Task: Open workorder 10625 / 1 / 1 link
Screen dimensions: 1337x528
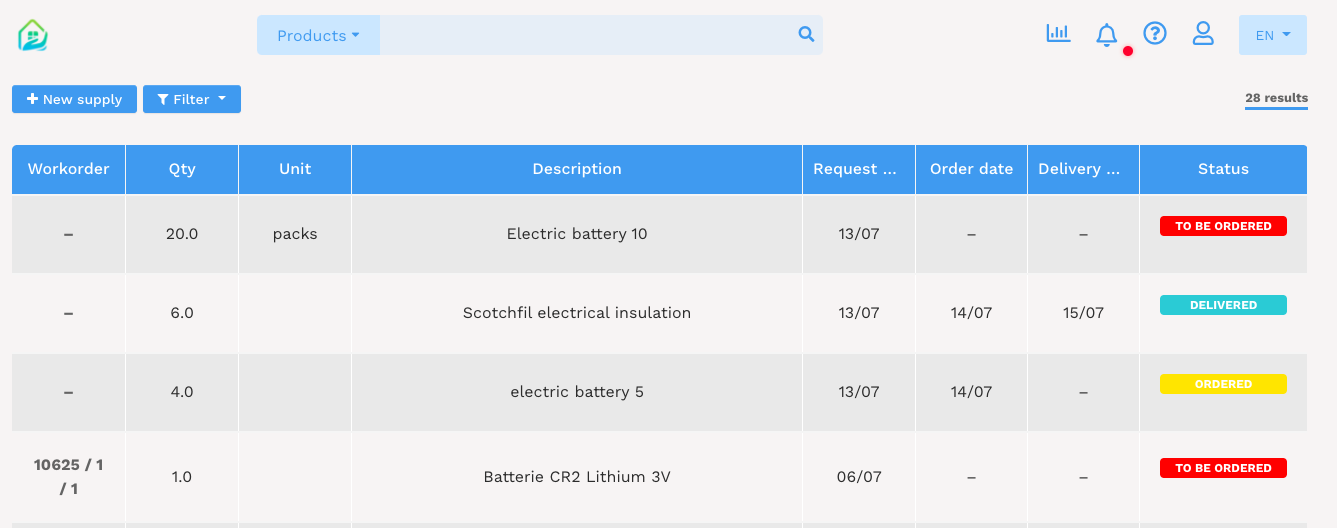Action: 68,476
